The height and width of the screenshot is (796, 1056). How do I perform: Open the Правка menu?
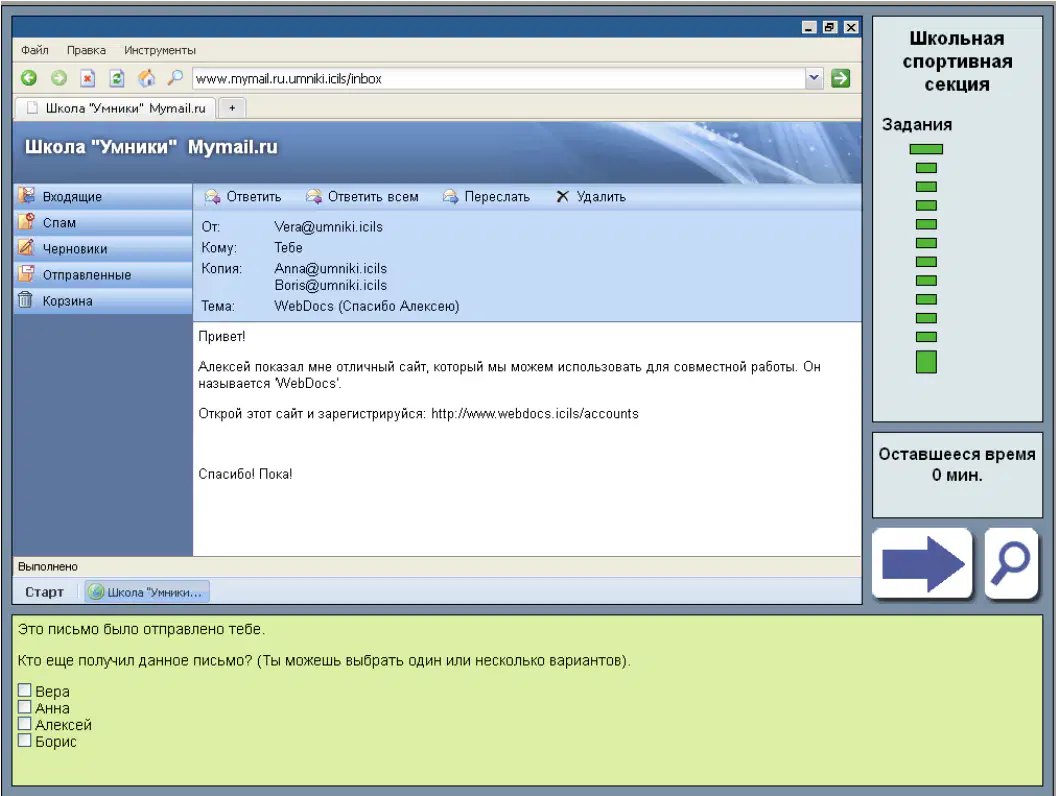point(86,50)
